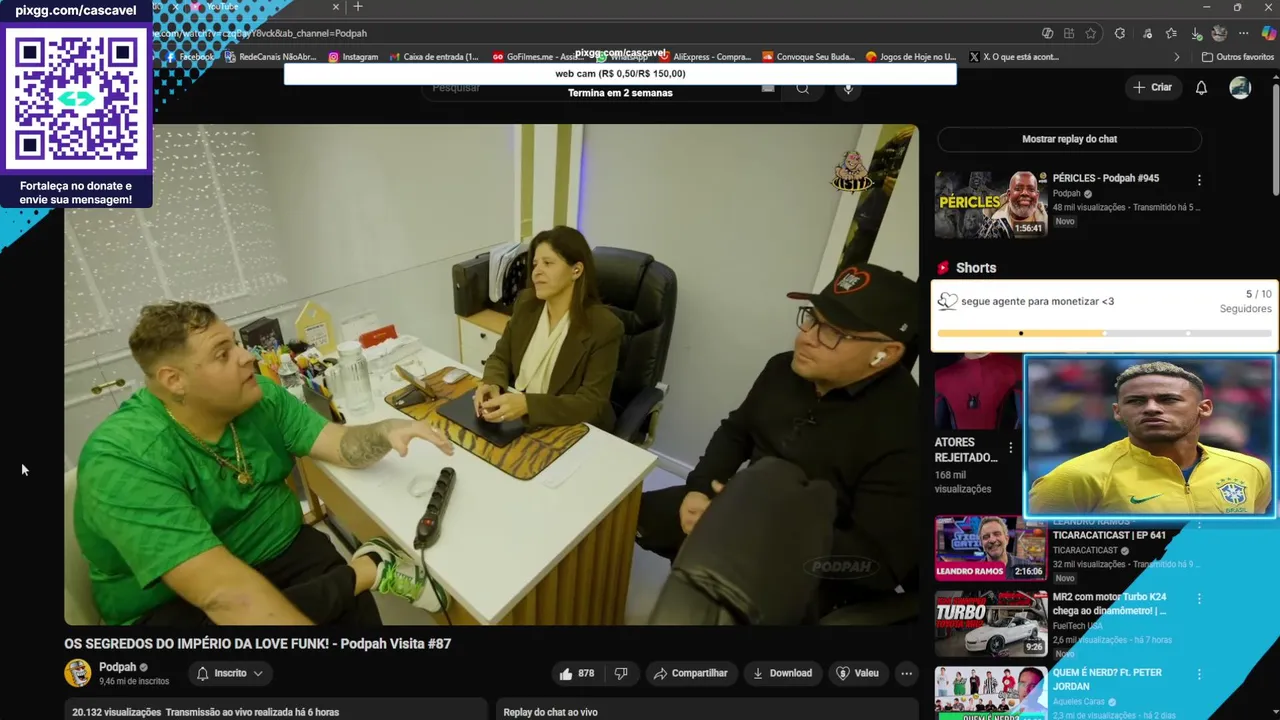Open Outros favoritos folder
Screen dimensions: 1280x720
click(x=1237, y=57)
